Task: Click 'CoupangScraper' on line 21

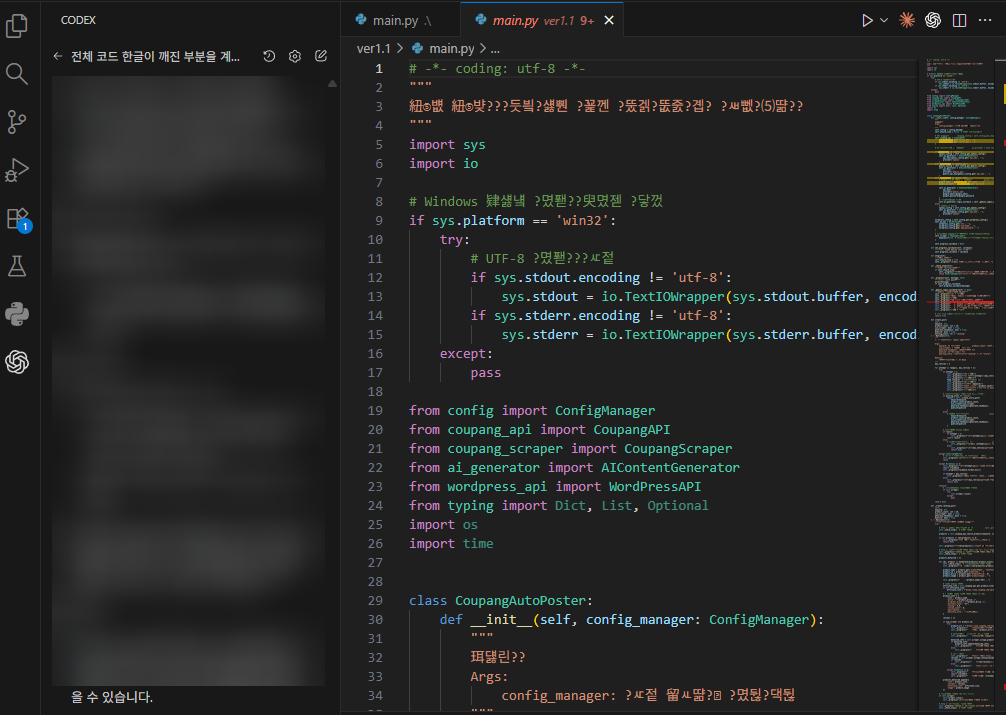Action: [x=678, y=449]
